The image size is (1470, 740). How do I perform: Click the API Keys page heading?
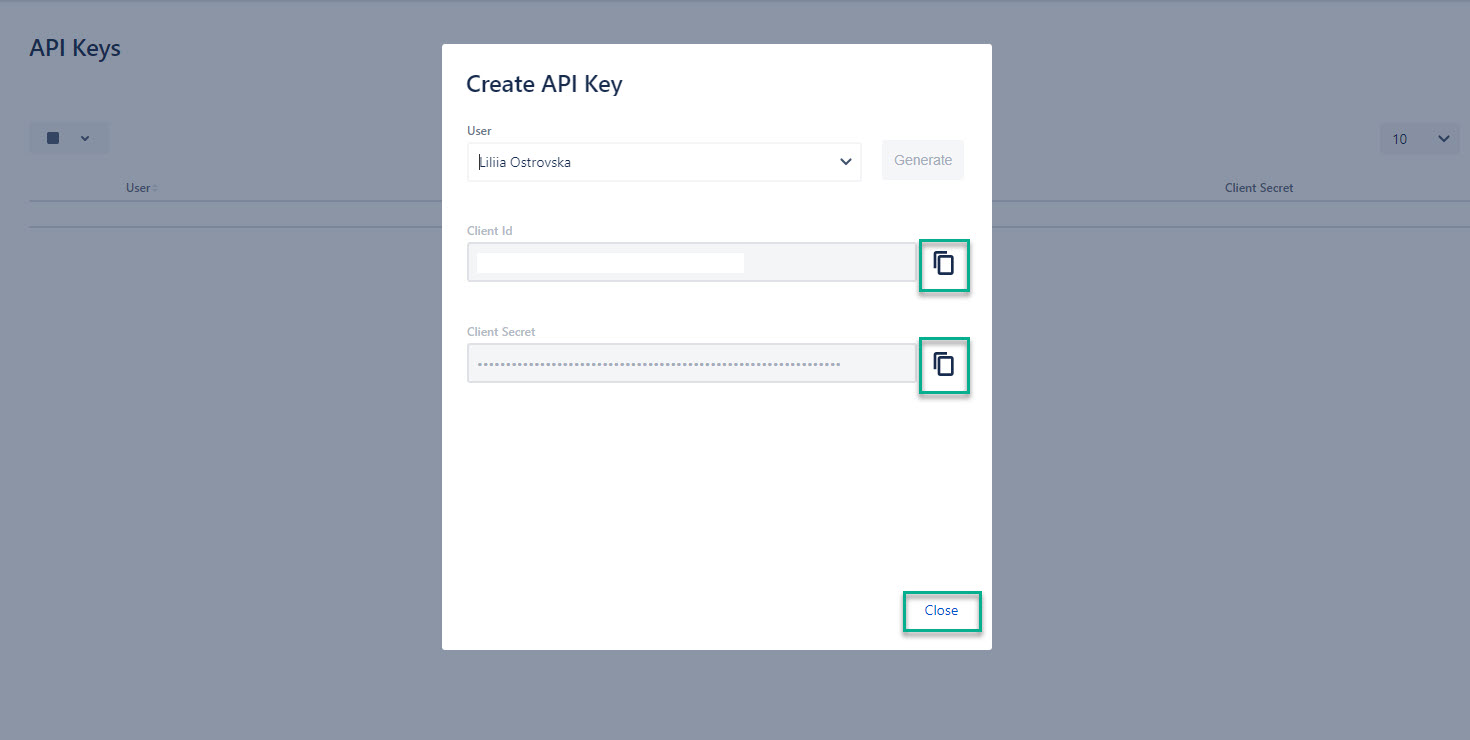click(75, 48)
